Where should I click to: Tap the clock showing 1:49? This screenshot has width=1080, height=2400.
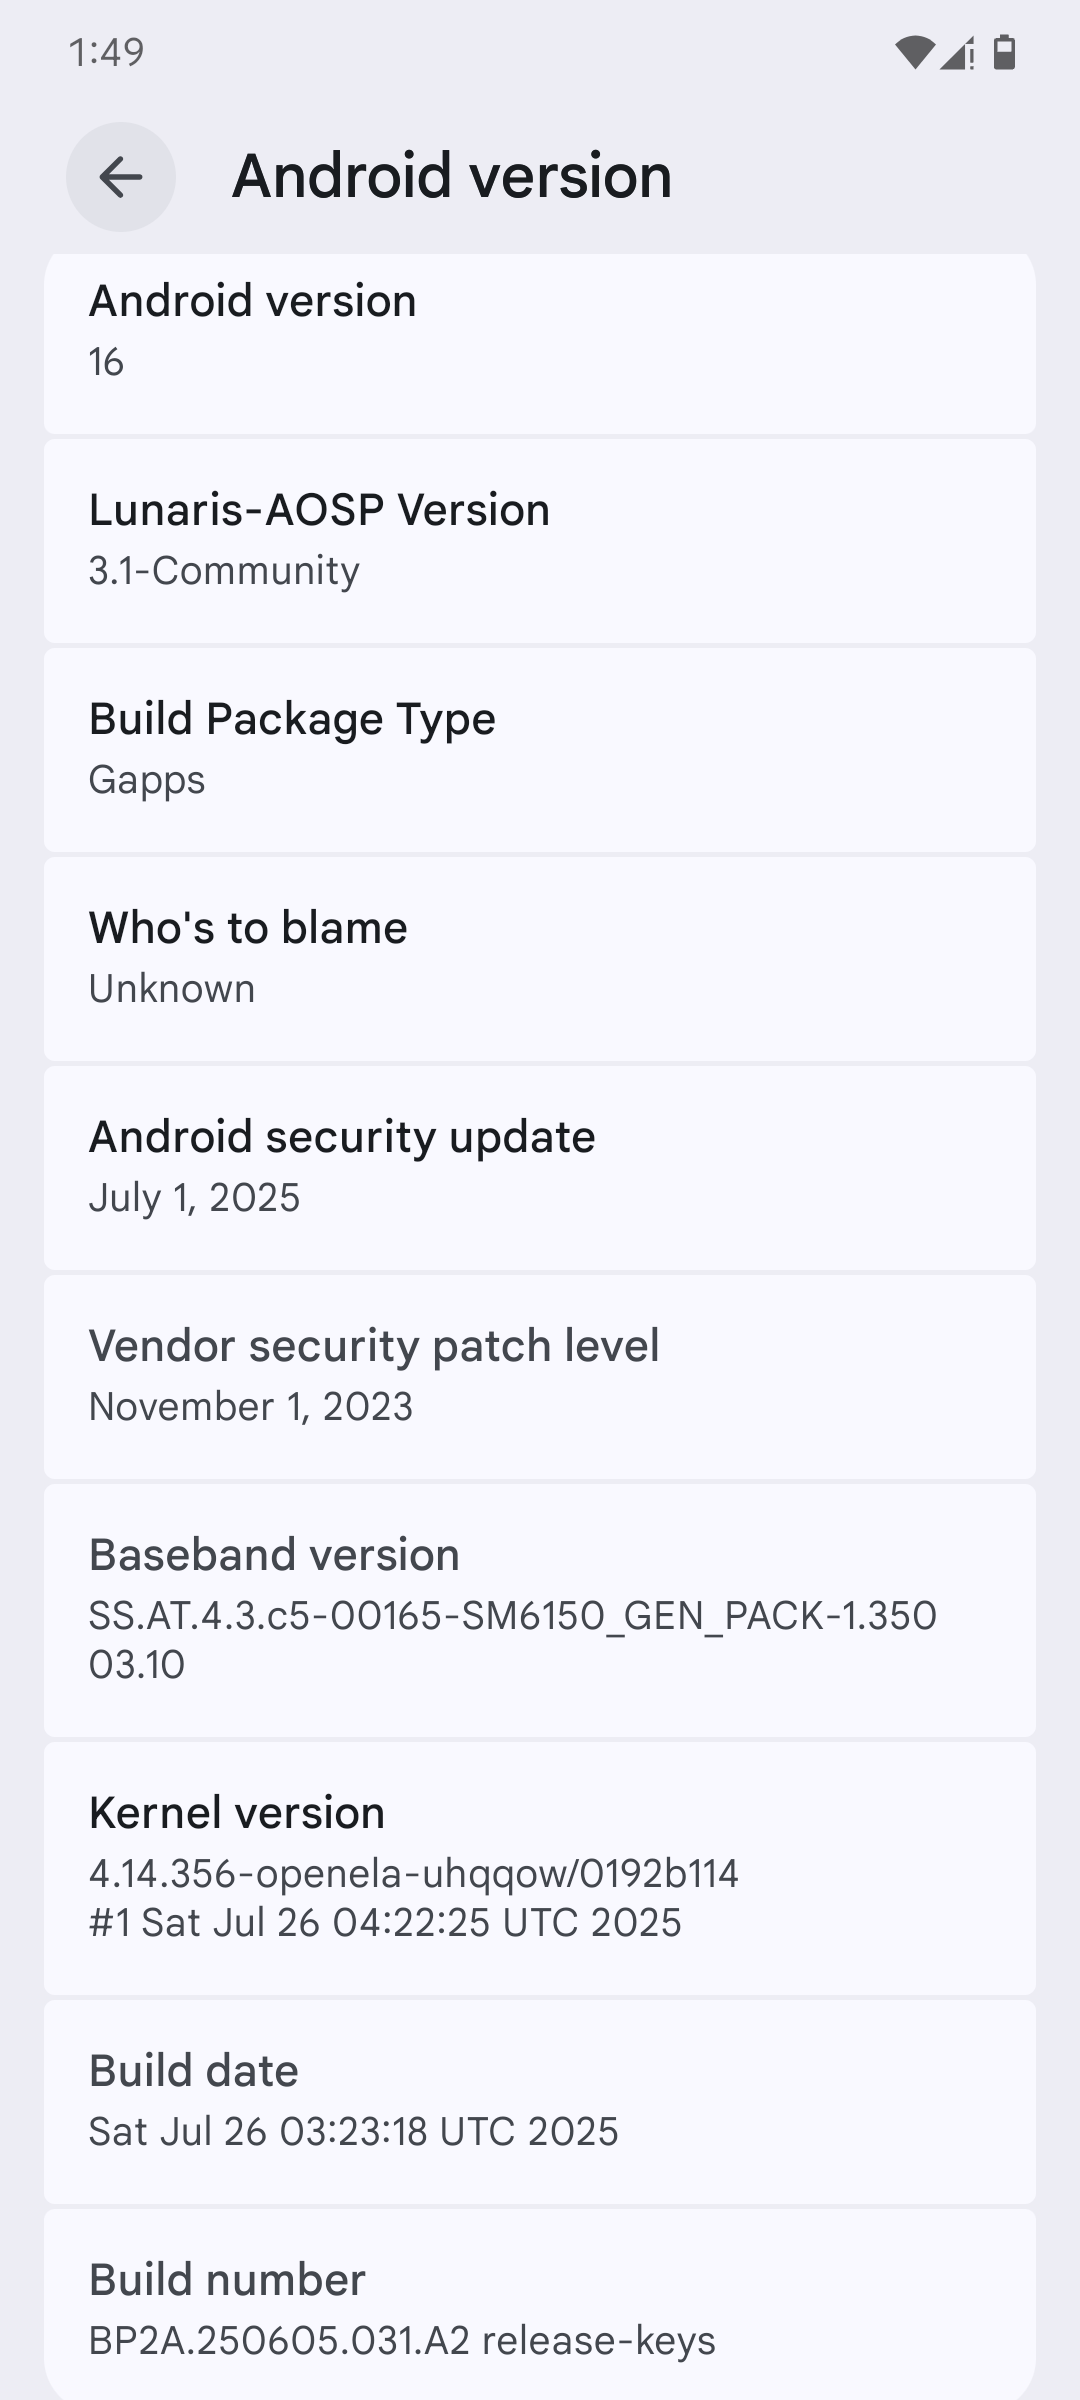(x=106, y=52)
